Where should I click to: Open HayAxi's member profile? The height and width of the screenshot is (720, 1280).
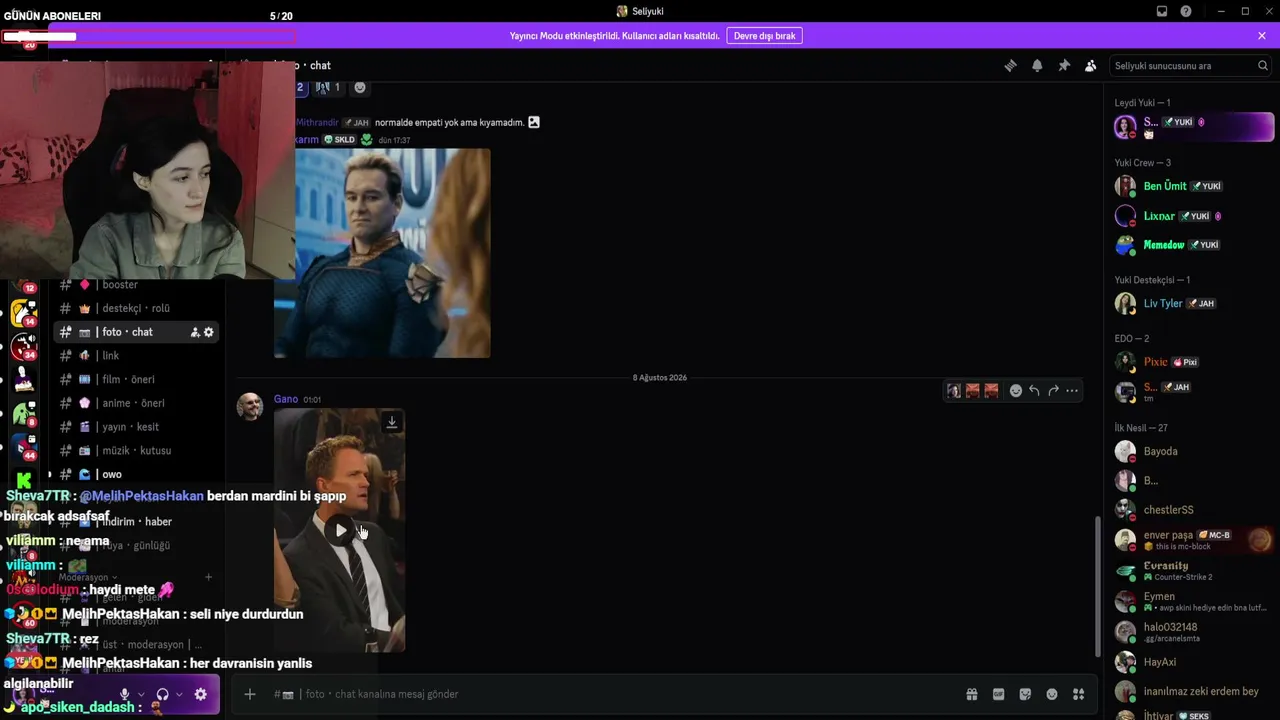(x=1192, y=662)
